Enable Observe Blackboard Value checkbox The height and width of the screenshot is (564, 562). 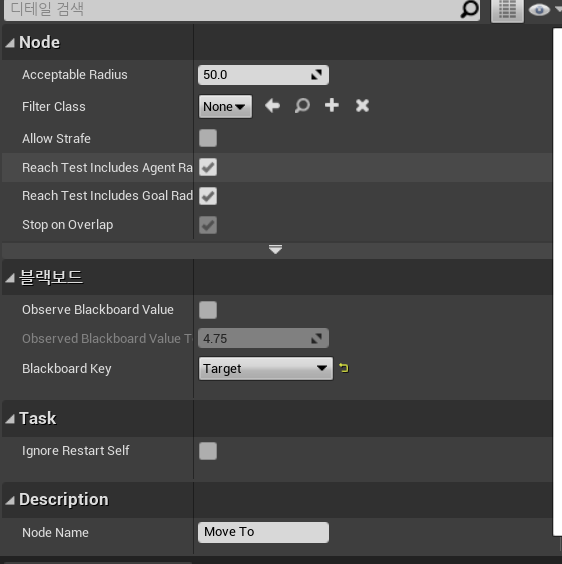click(x=208, y=310)
